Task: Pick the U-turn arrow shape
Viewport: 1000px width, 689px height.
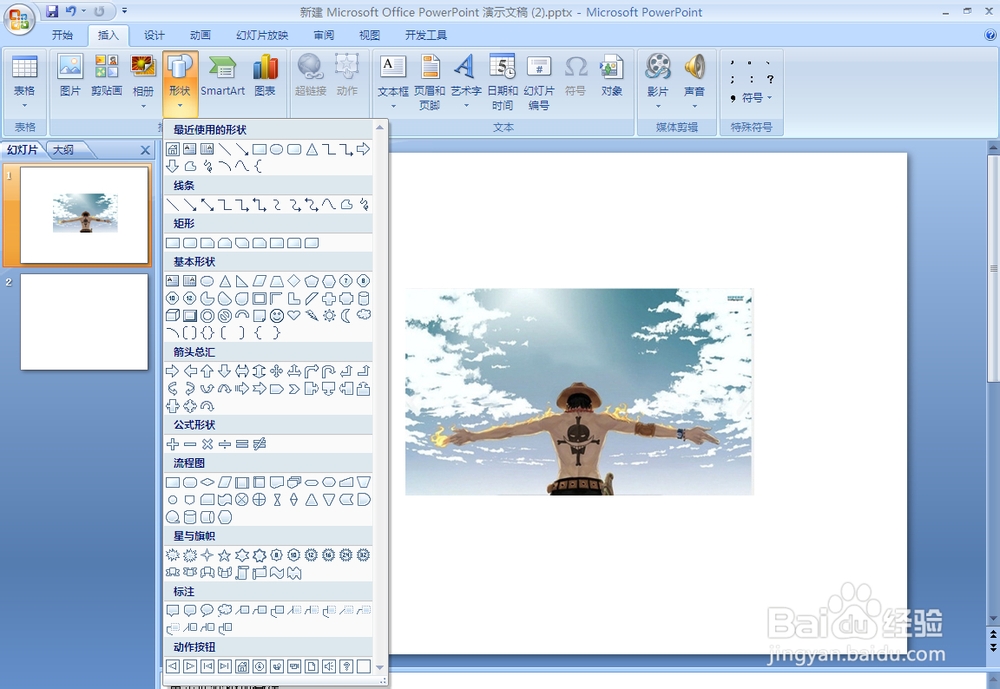Action: [x=328, y=371]
